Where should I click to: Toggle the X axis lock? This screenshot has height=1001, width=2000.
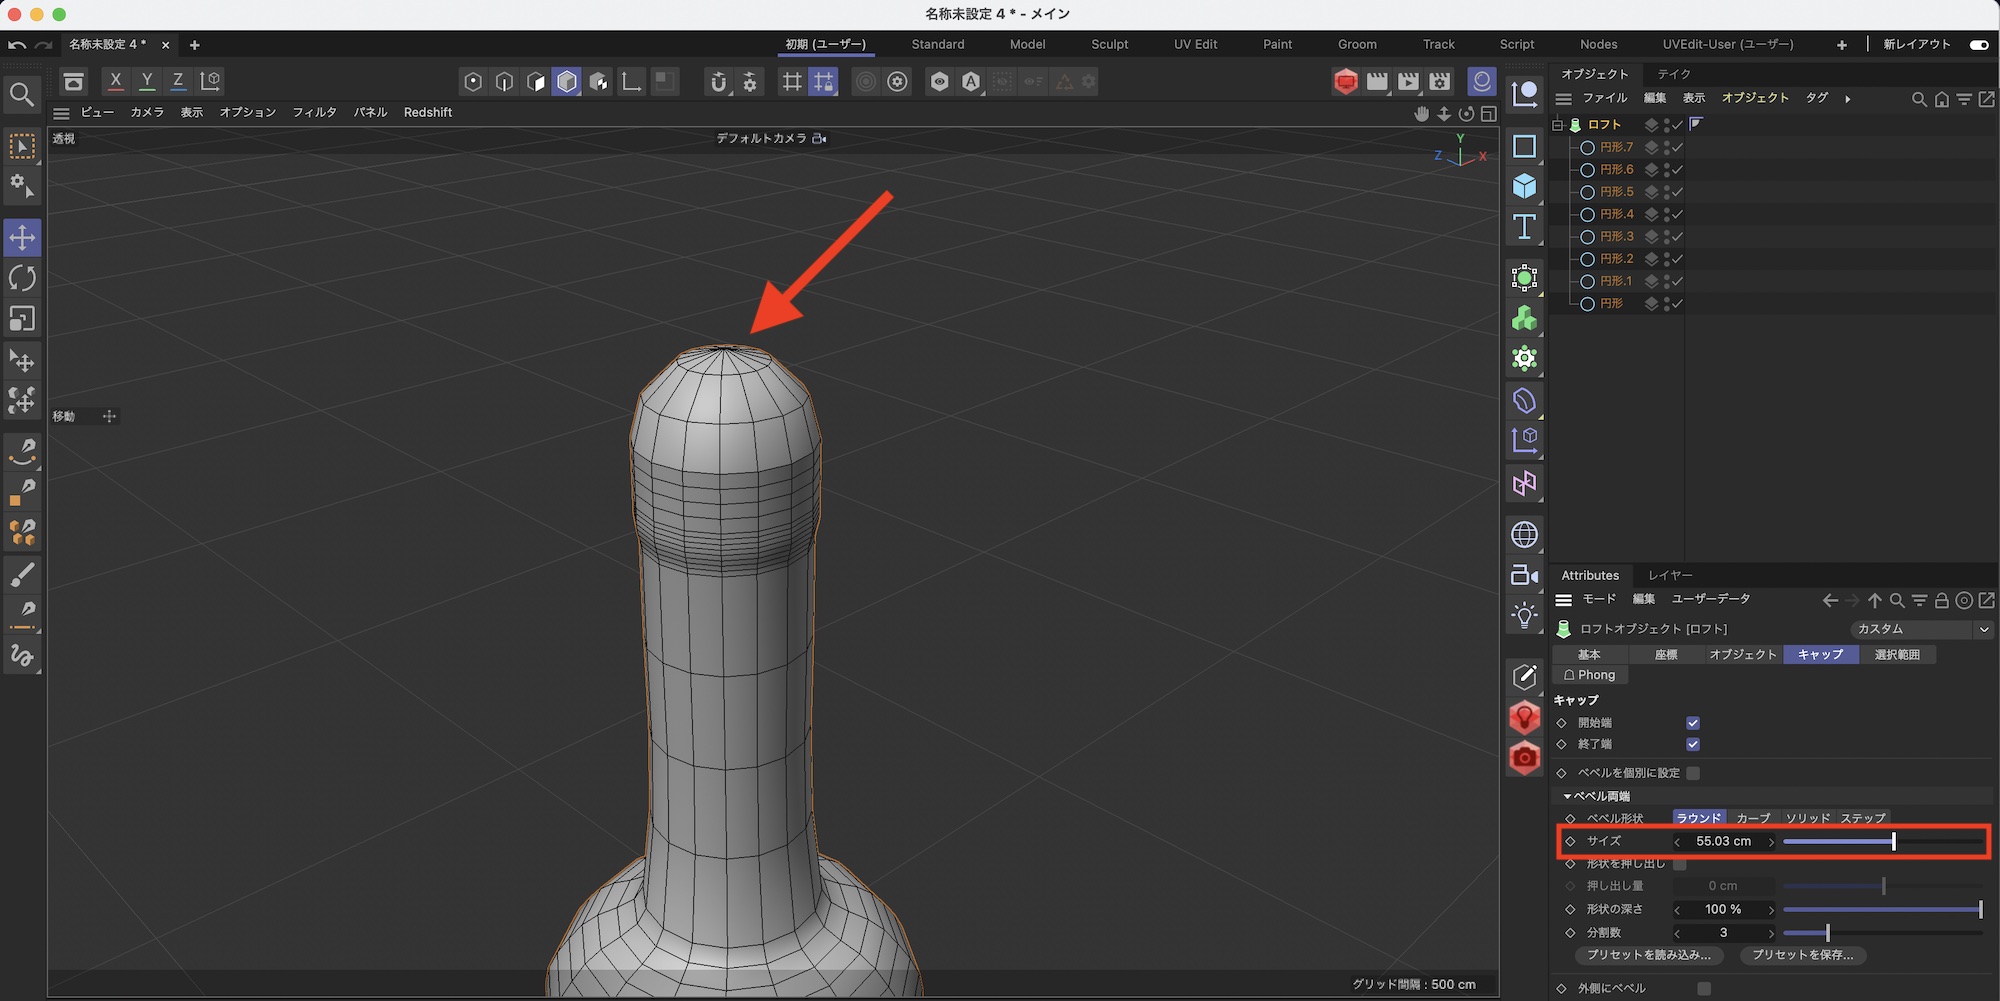click(x=116, y=81)
